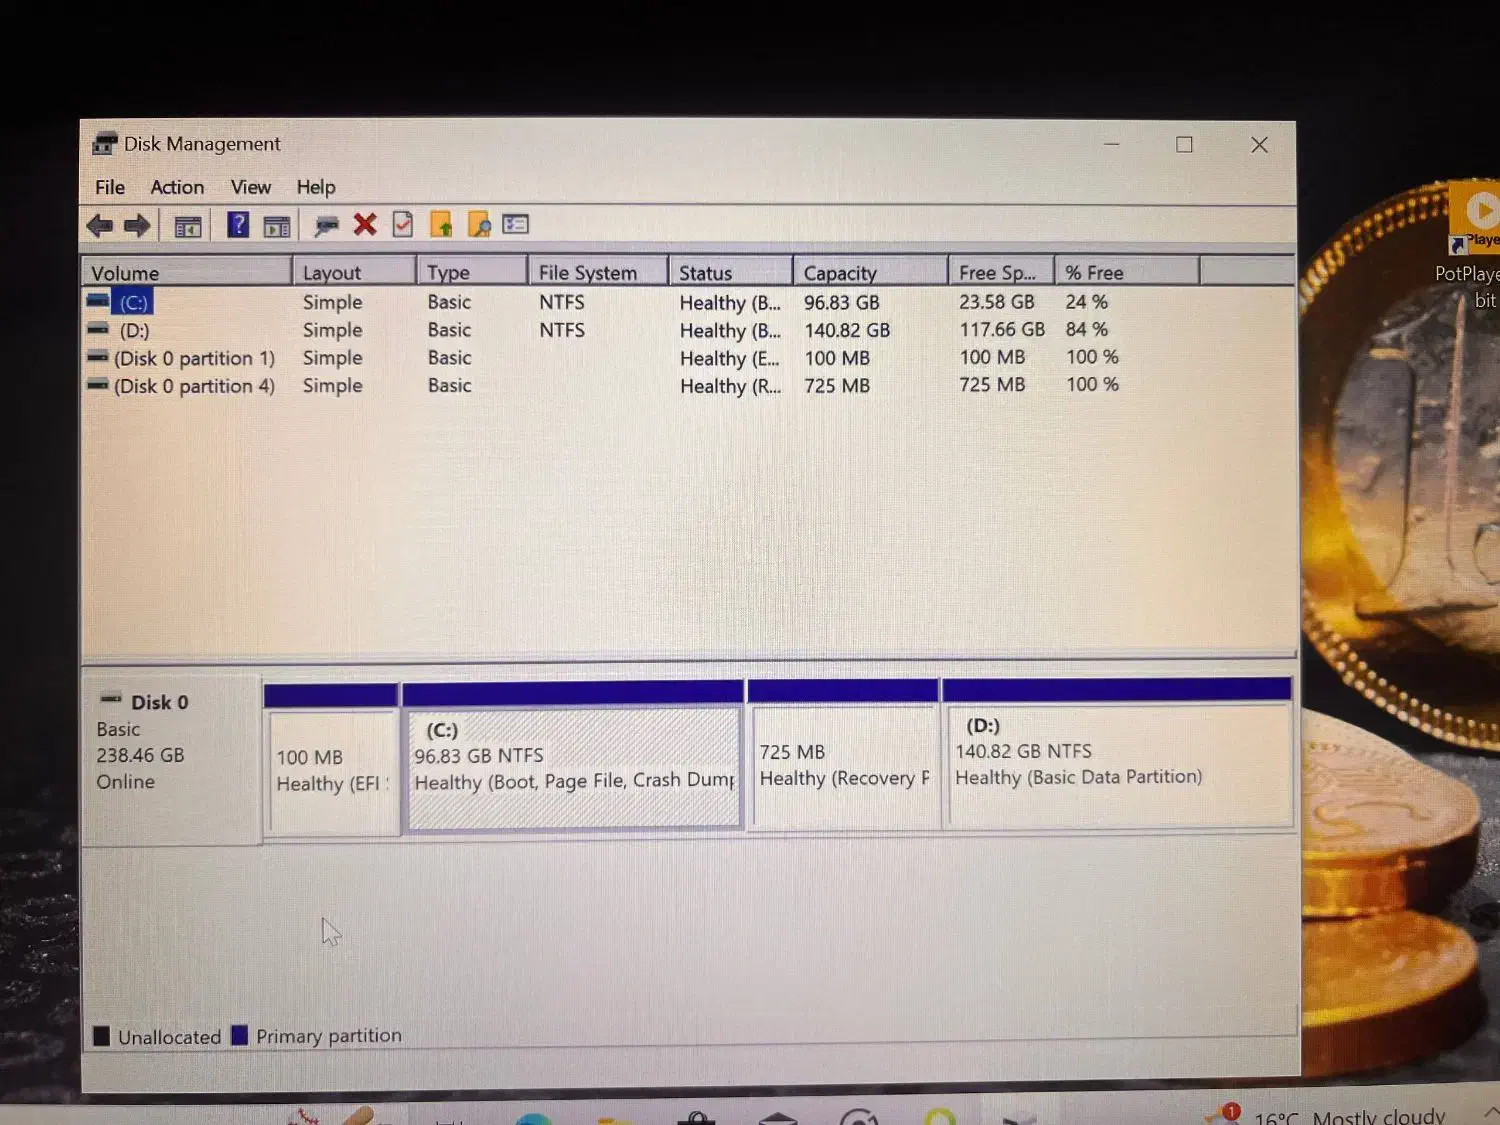Click the red X Delete icon
The width and height of the screenshot is (1500, 1125).
[365, 225]
